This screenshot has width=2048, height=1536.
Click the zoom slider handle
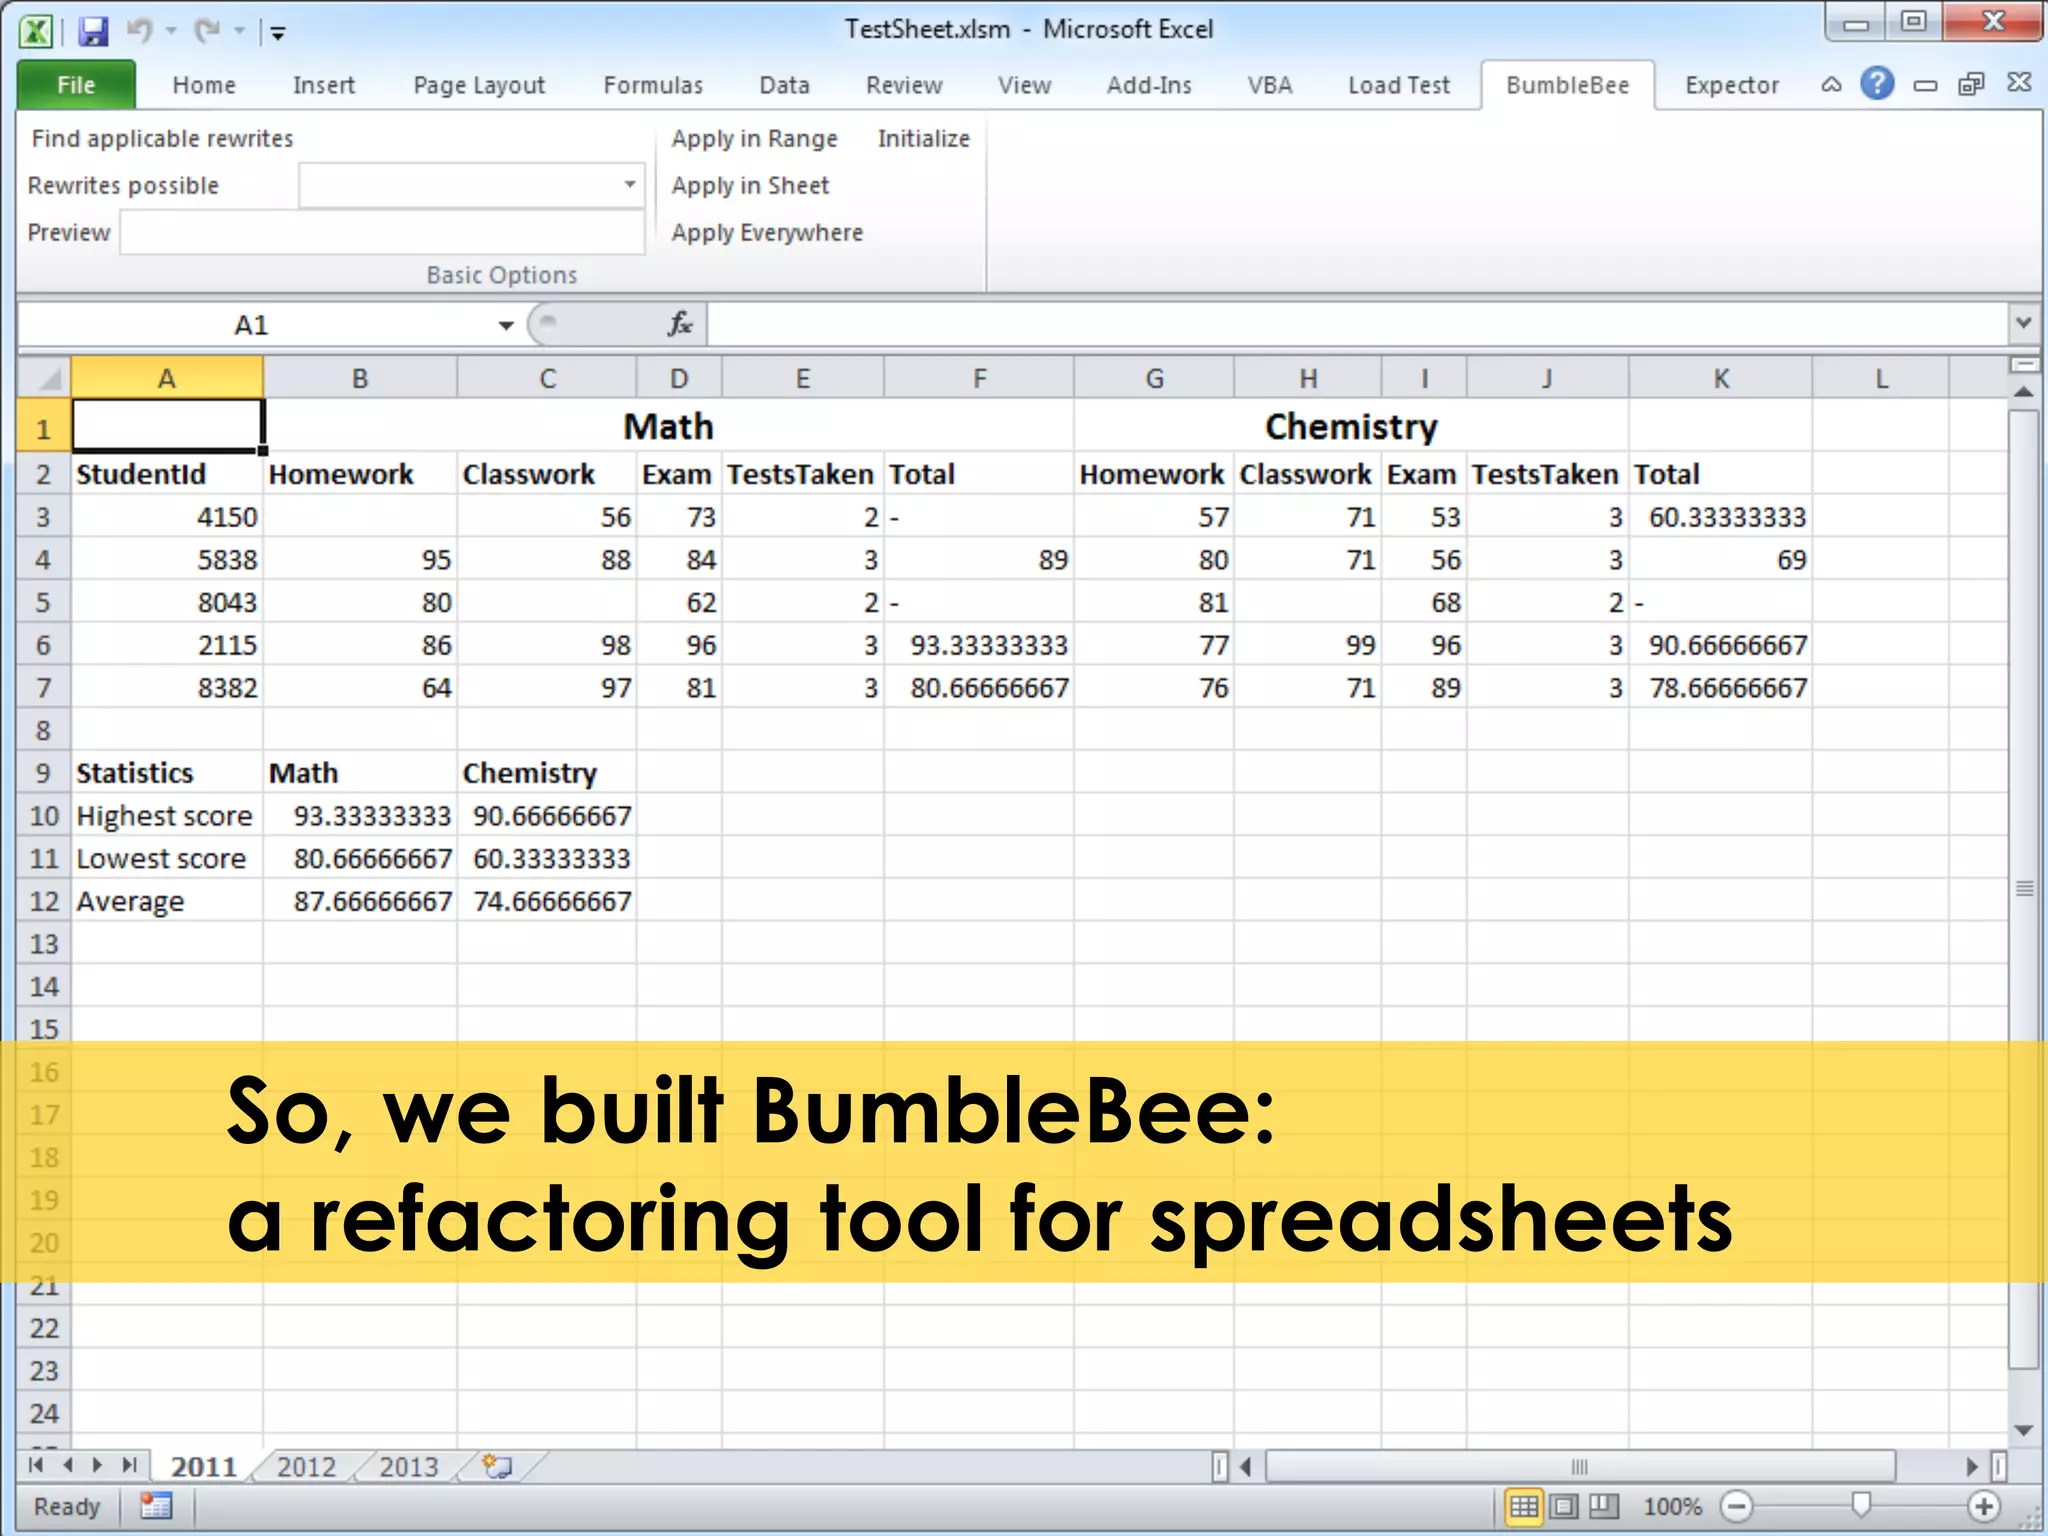pos(1860,1505)
